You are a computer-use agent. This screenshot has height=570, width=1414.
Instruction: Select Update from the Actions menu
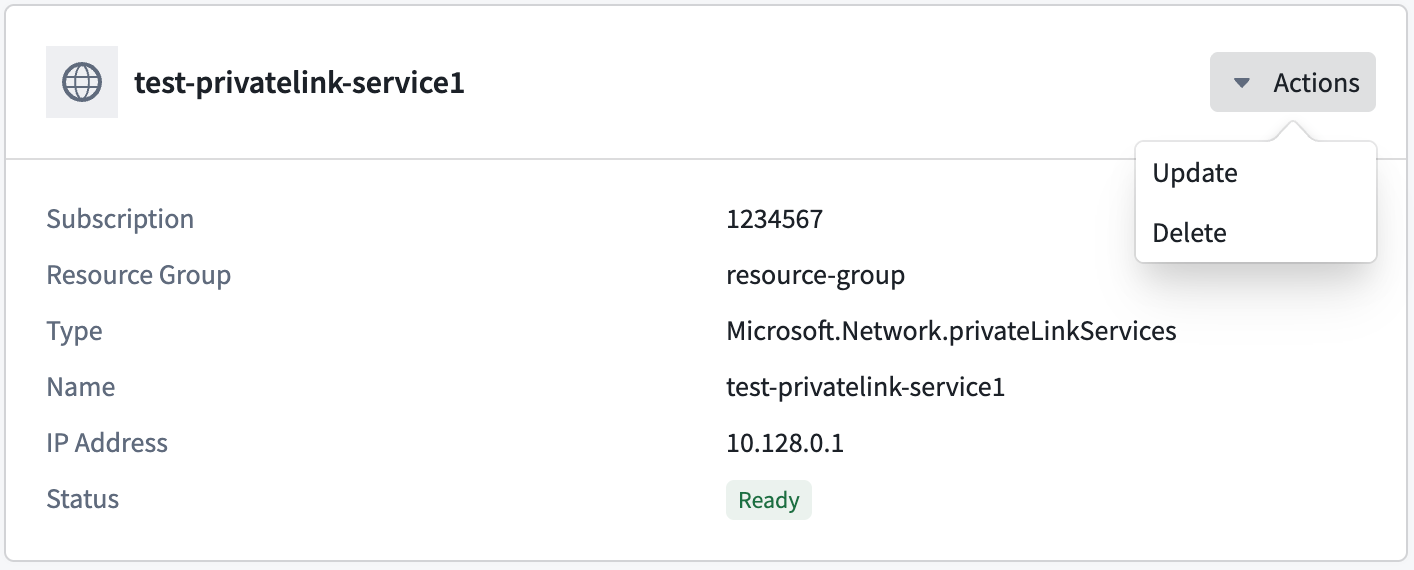coord(1195,173)
